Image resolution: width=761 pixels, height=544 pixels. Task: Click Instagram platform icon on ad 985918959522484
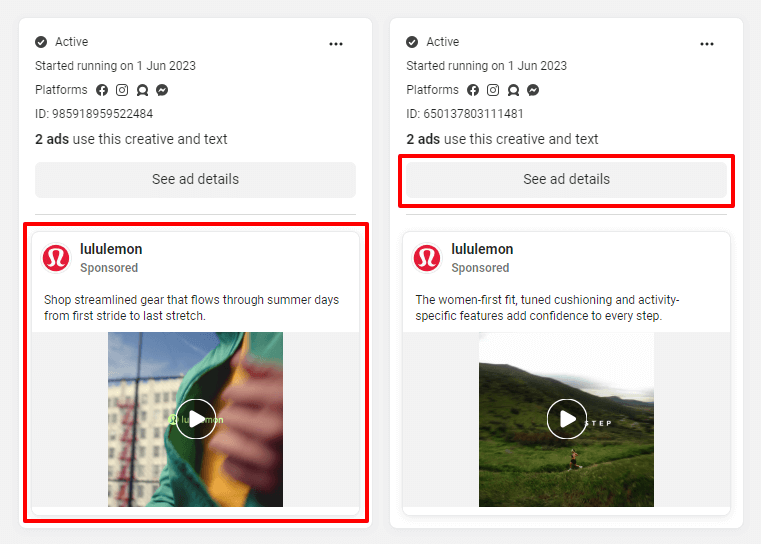[x=122, y=90]
